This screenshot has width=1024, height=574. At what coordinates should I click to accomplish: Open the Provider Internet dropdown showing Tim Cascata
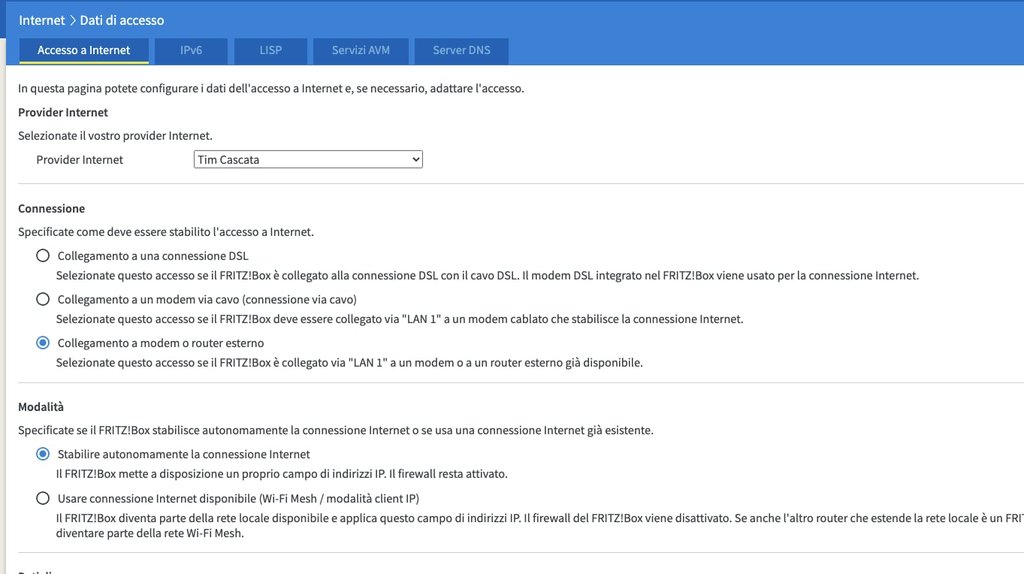point(308,160)
